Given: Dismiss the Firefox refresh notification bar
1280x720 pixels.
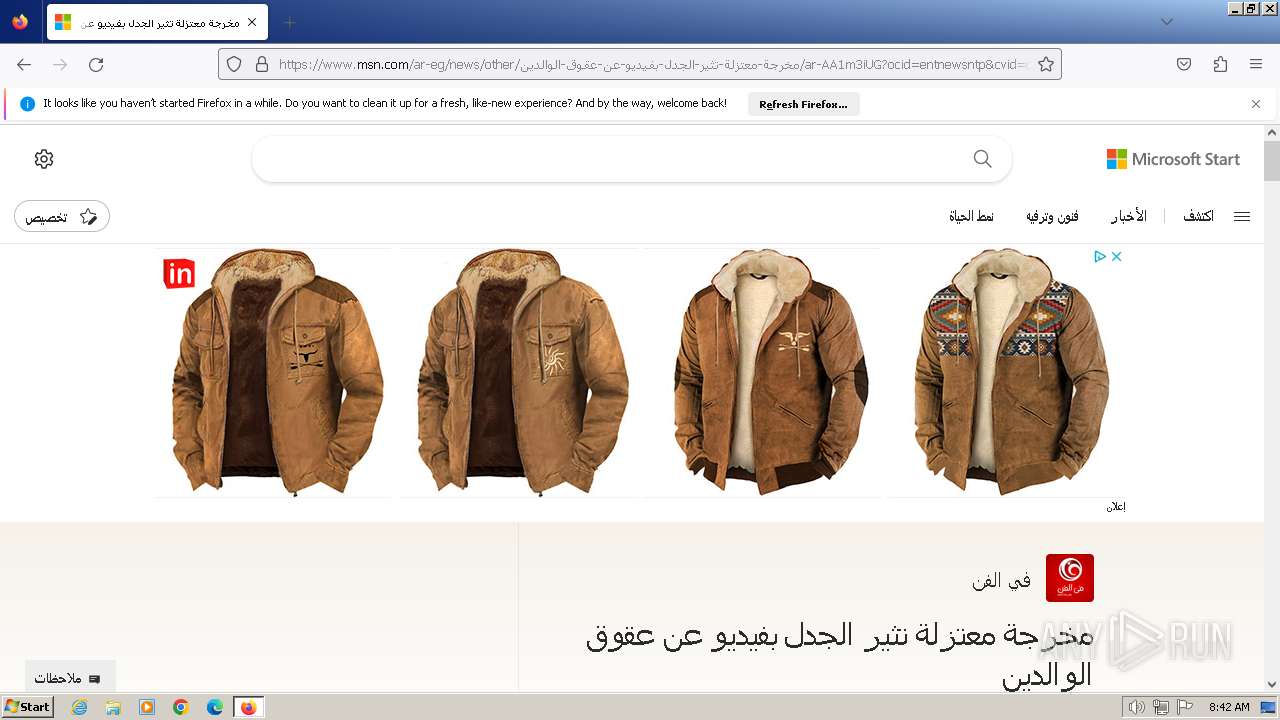Looking at the screenshot, I should tap(1256, 104).
